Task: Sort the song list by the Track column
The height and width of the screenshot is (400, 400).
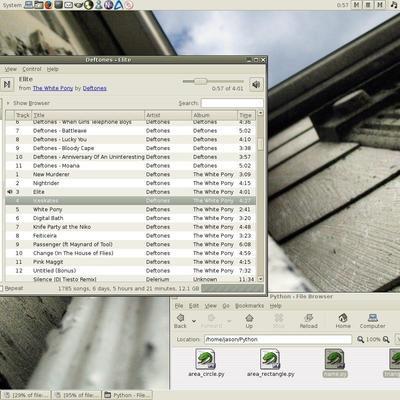Action: pyautogui.click(x=23, y=115)
